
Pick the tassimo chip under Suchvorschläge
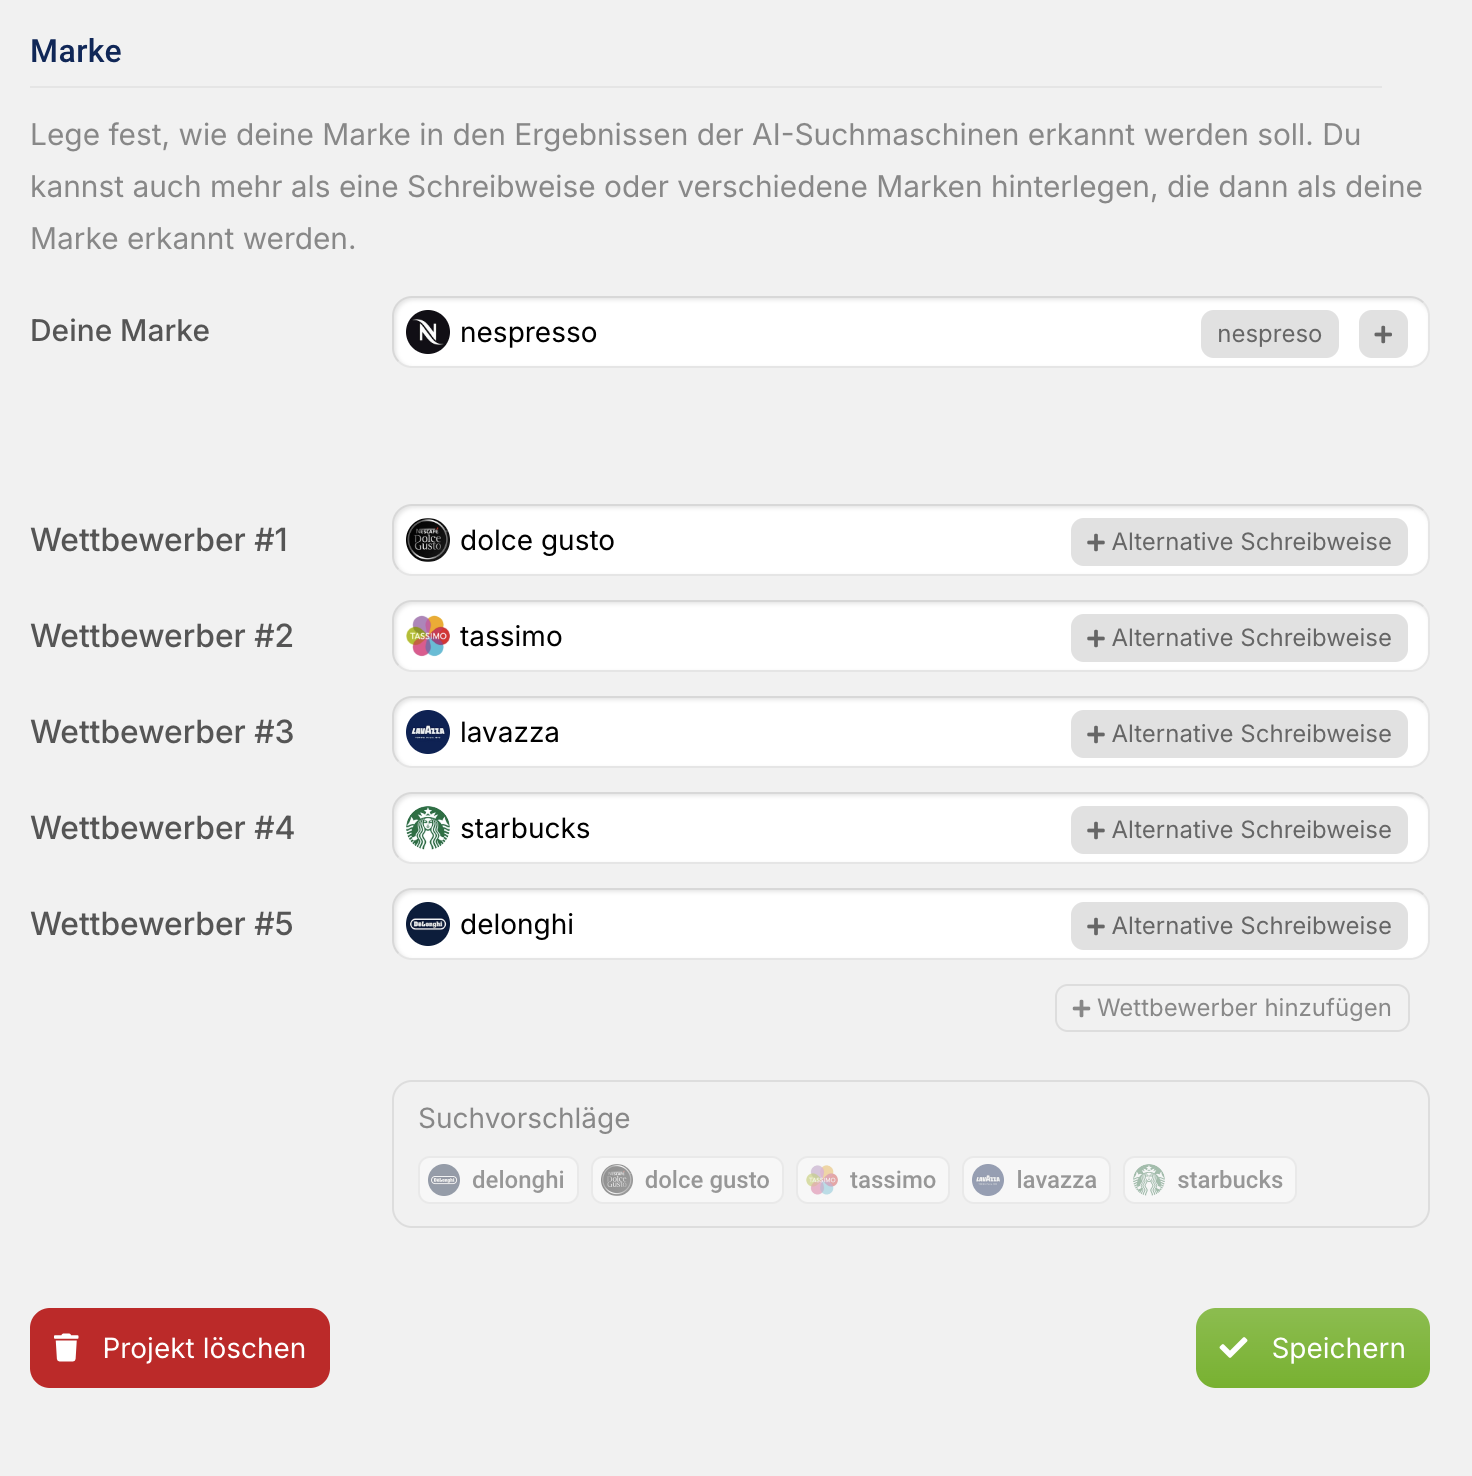[872, 1180]
